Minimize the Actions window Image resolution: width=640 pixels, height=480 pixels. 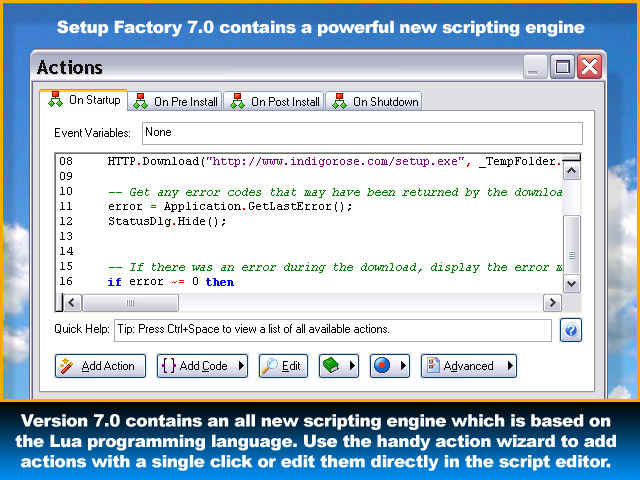pyautogui.click(x=535, y=67)
